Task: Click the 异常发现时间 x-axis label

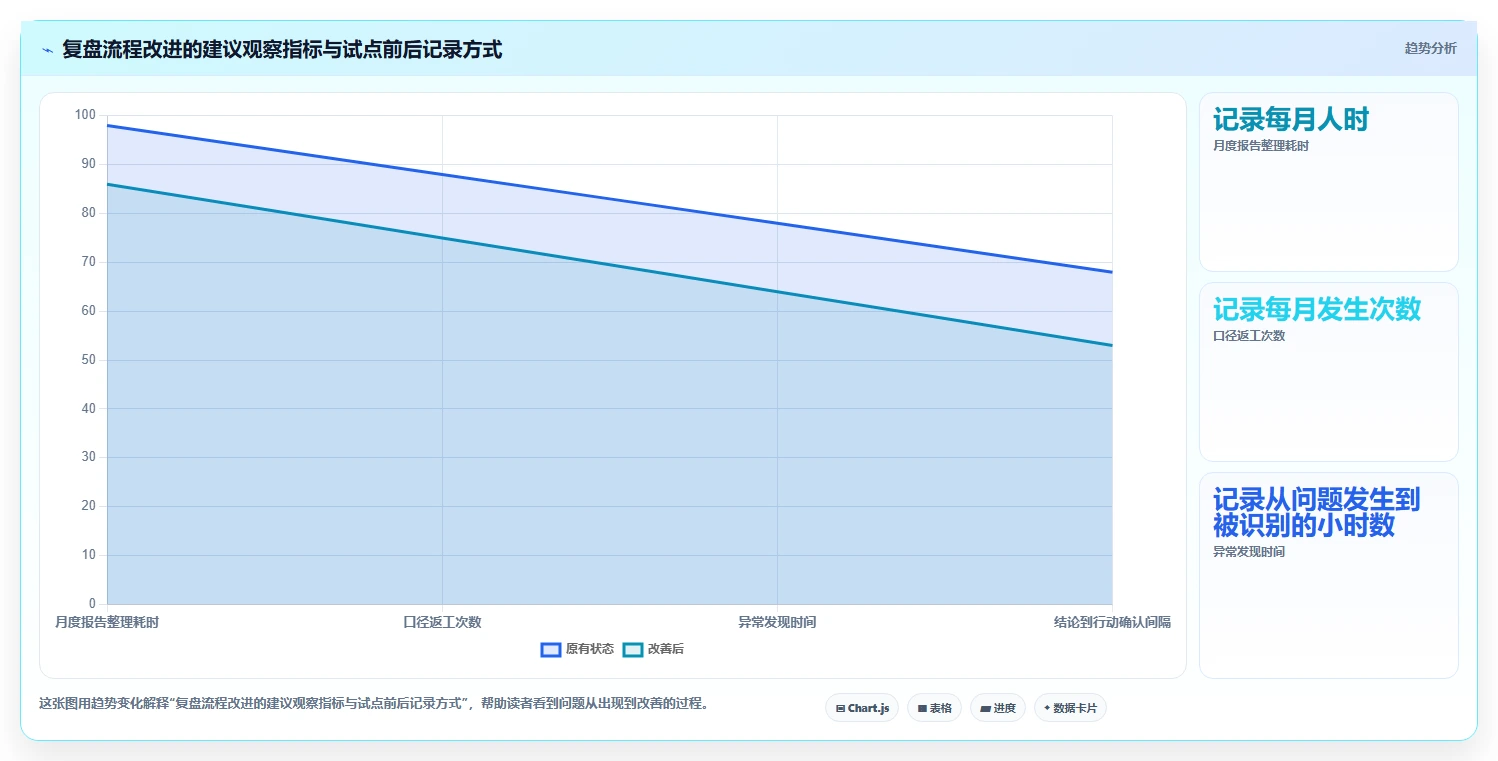Action: click(777, 622)
